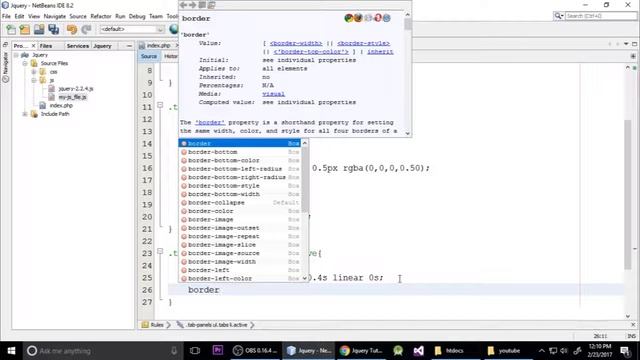
Task: Click the autocomplete list scrollbar down arrow
Action: [304, 278]
